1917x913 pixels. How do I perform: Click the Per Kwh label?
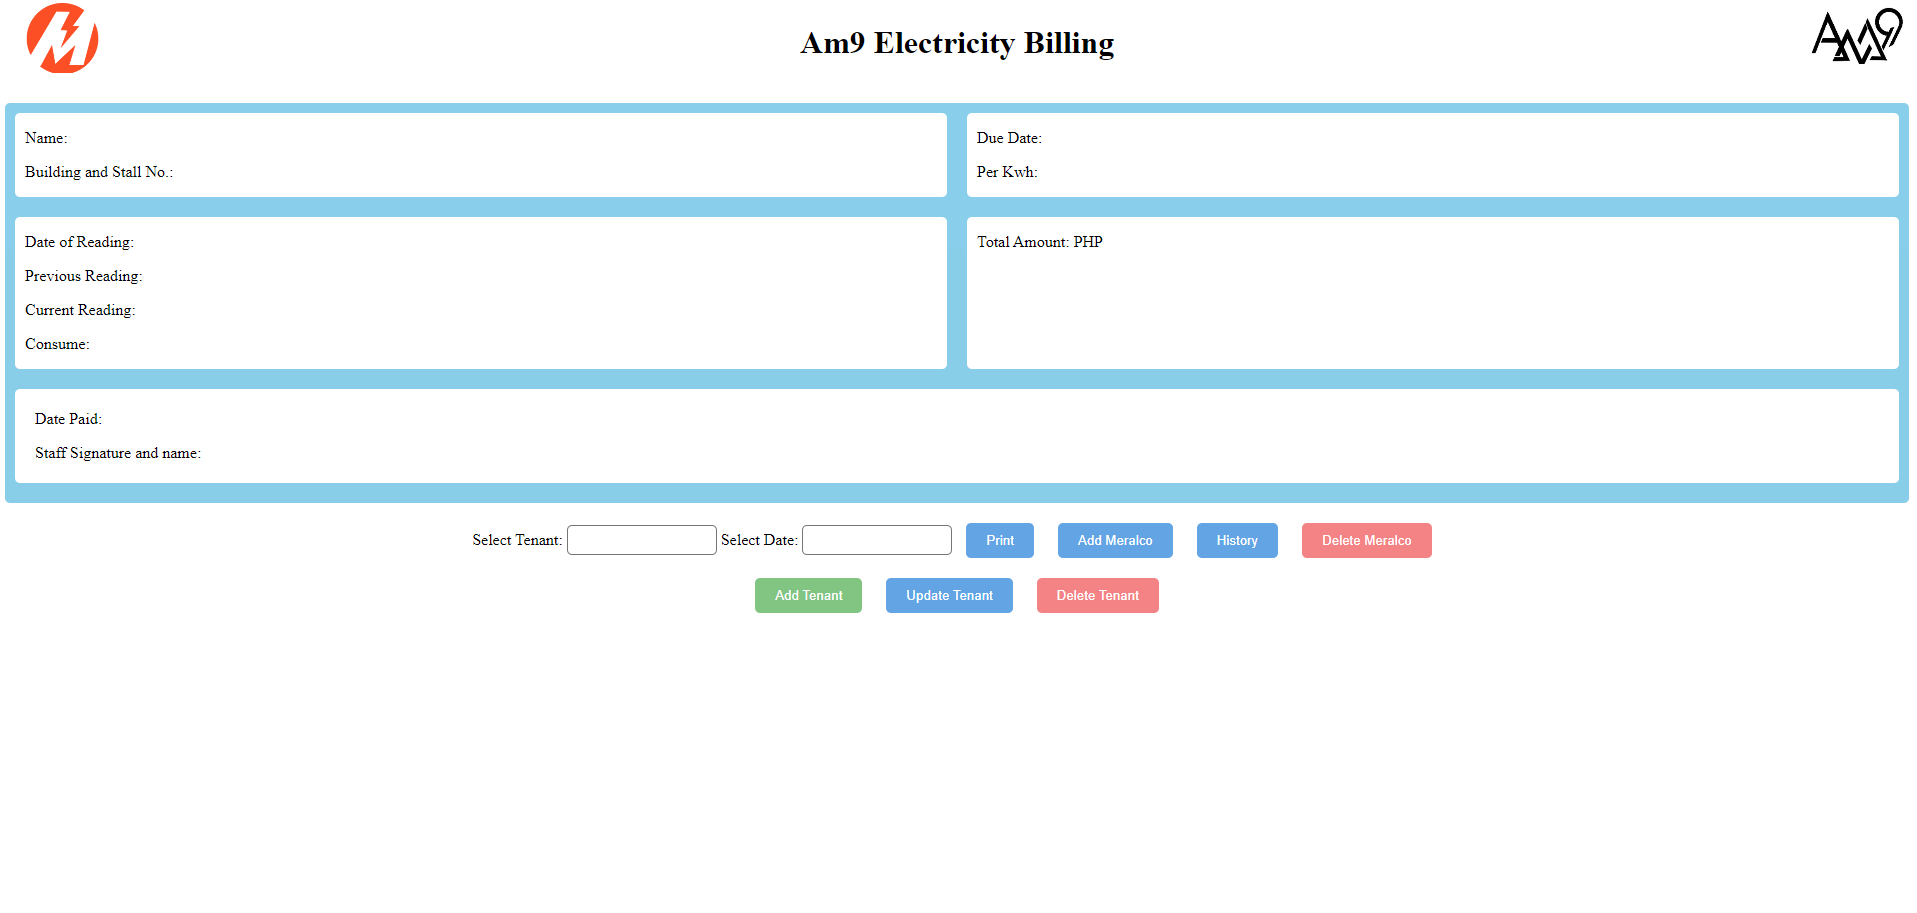click(x=1007, y=172)
